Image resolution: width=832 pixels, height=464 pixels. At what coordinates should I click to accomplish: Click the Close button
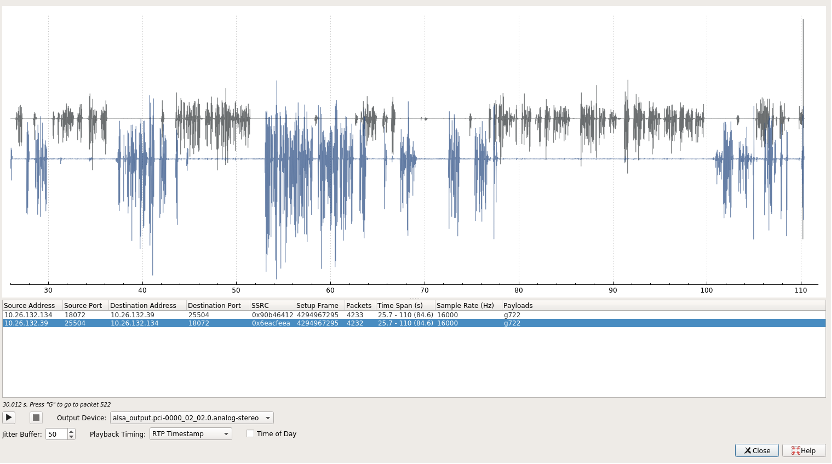[x=755, y=450]
